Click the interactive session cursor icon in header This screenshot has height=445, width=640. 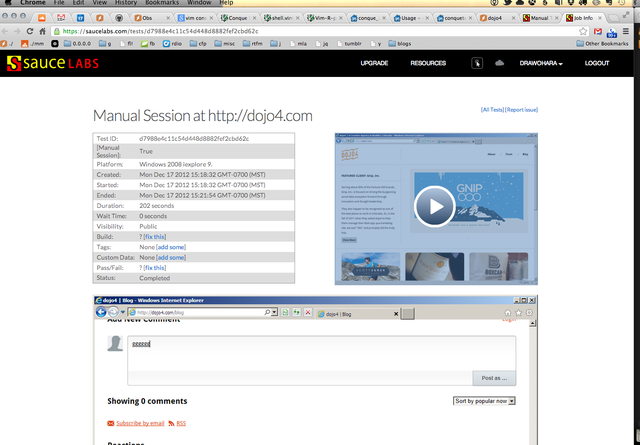coord(477,63)
